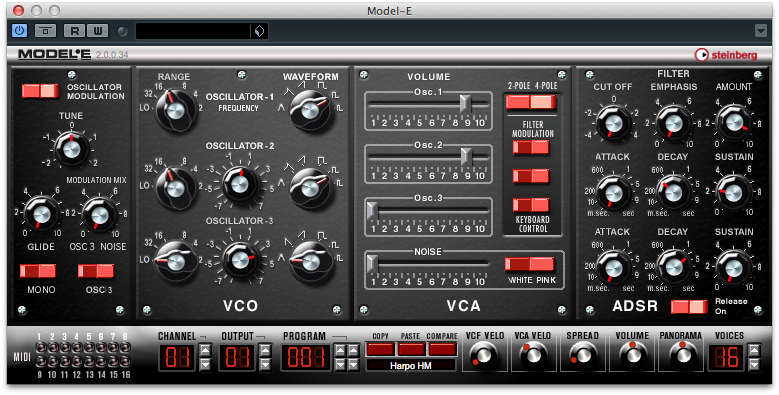Click the Osc.3 volume slider handle
The image size is (779, 395).
[372, 210]
